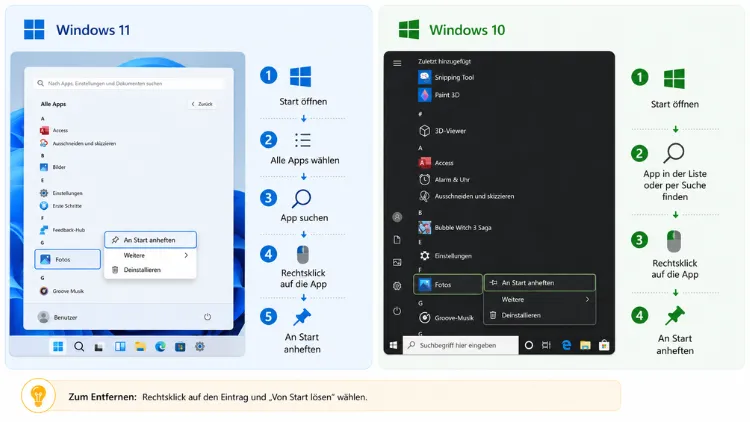Select Fotos in the Windows 10 app list
Image resolution: width=750 pixels, height=422 pixels.
tap(448, 285)
